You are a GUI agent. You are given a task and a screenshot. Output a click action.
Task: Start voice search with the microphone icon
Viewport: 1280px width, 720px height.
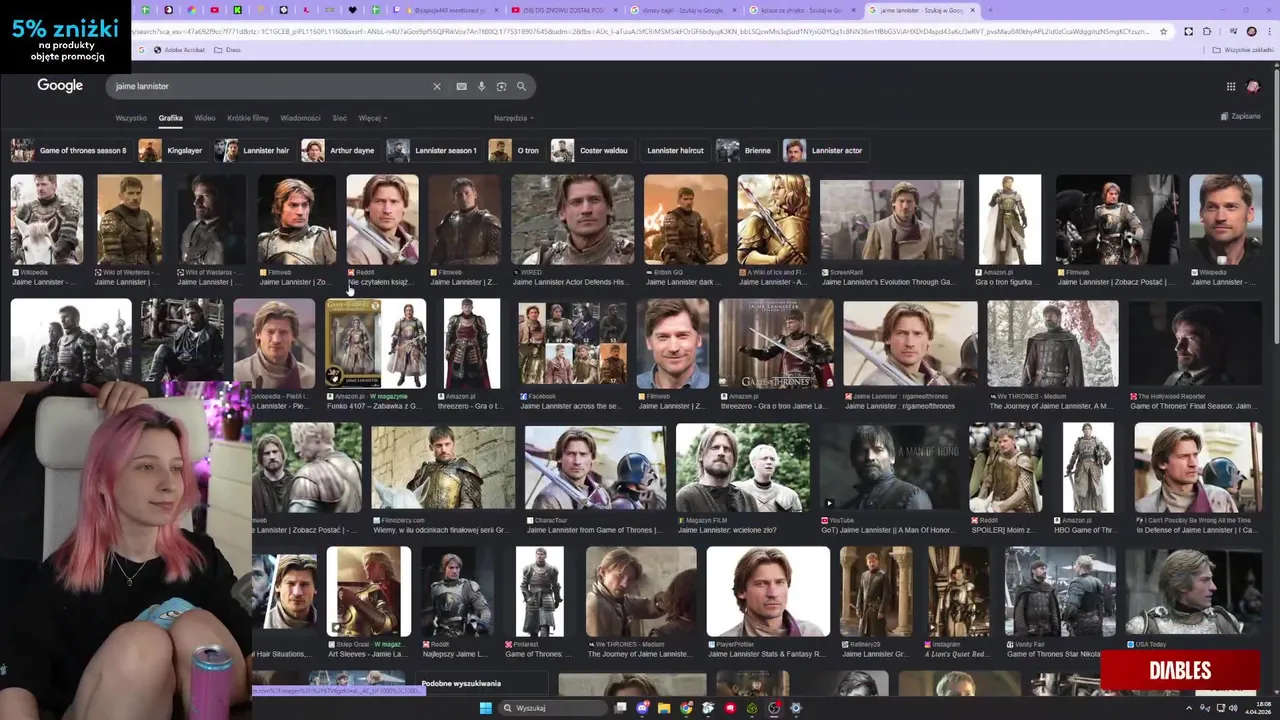point(481,86)
